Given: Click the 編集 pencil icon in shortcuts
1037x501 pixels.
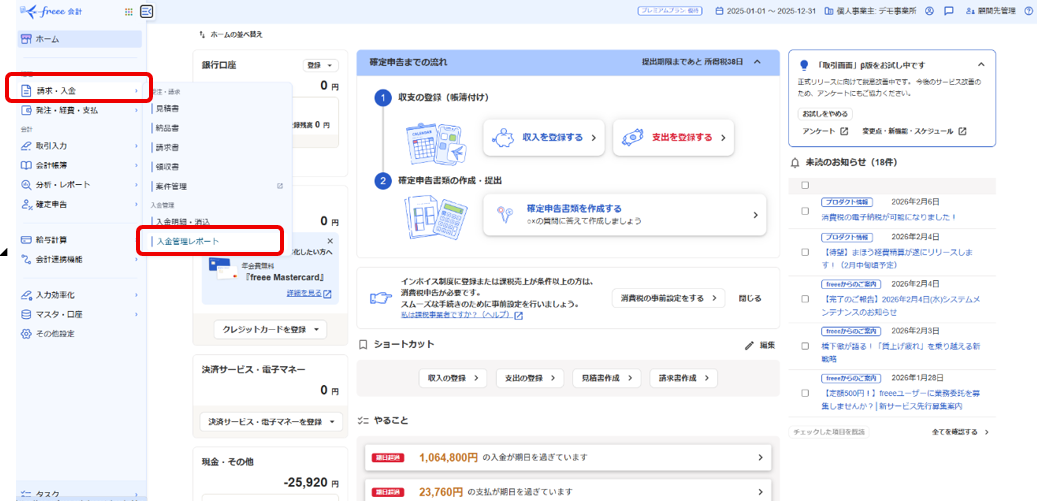Looking at the screenshot, I should pos(749,345).
